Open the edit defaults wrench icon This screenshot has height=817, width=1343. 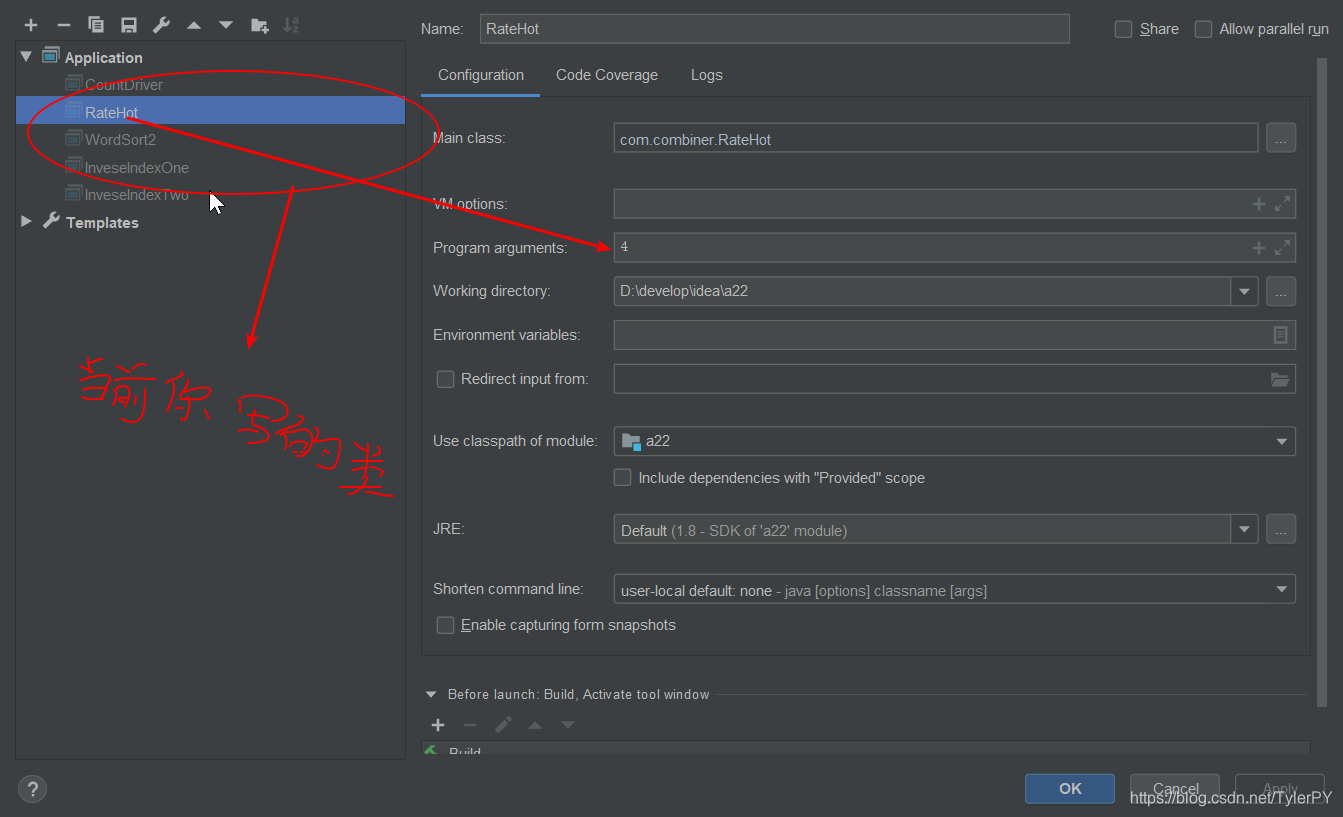pos(161,25)
